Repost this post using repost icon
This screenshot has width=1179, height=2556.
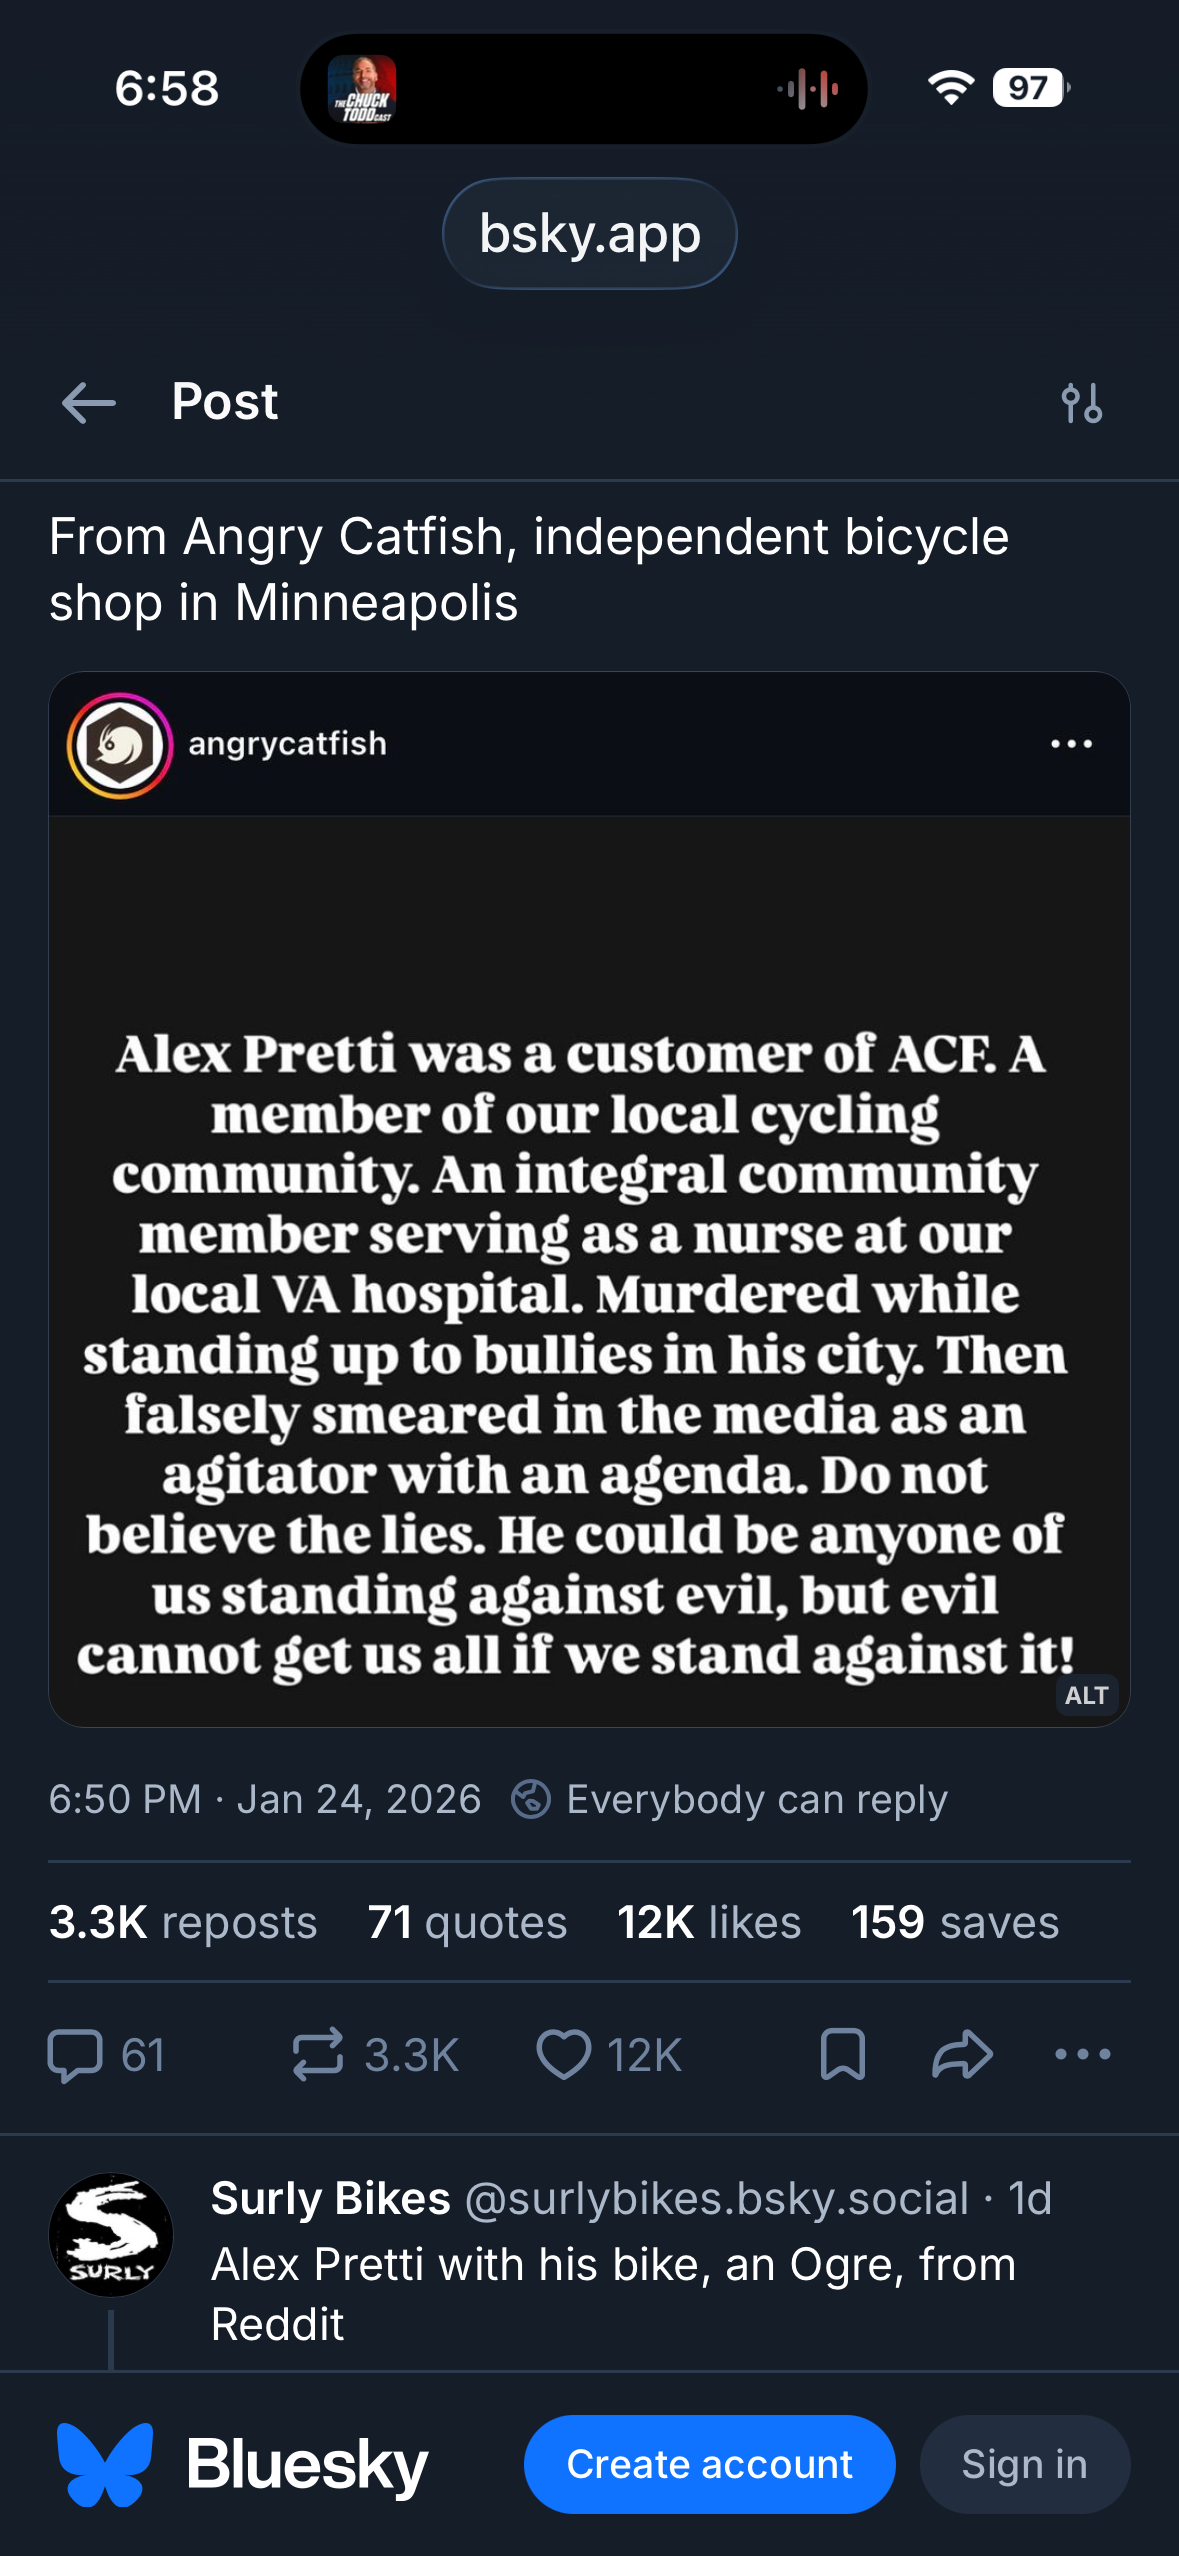(x=318, y=2055)
